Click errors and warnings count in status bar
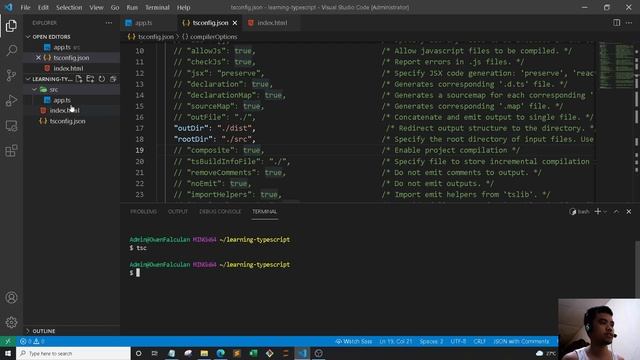This screenshot has width=640, height=360. 32,341
